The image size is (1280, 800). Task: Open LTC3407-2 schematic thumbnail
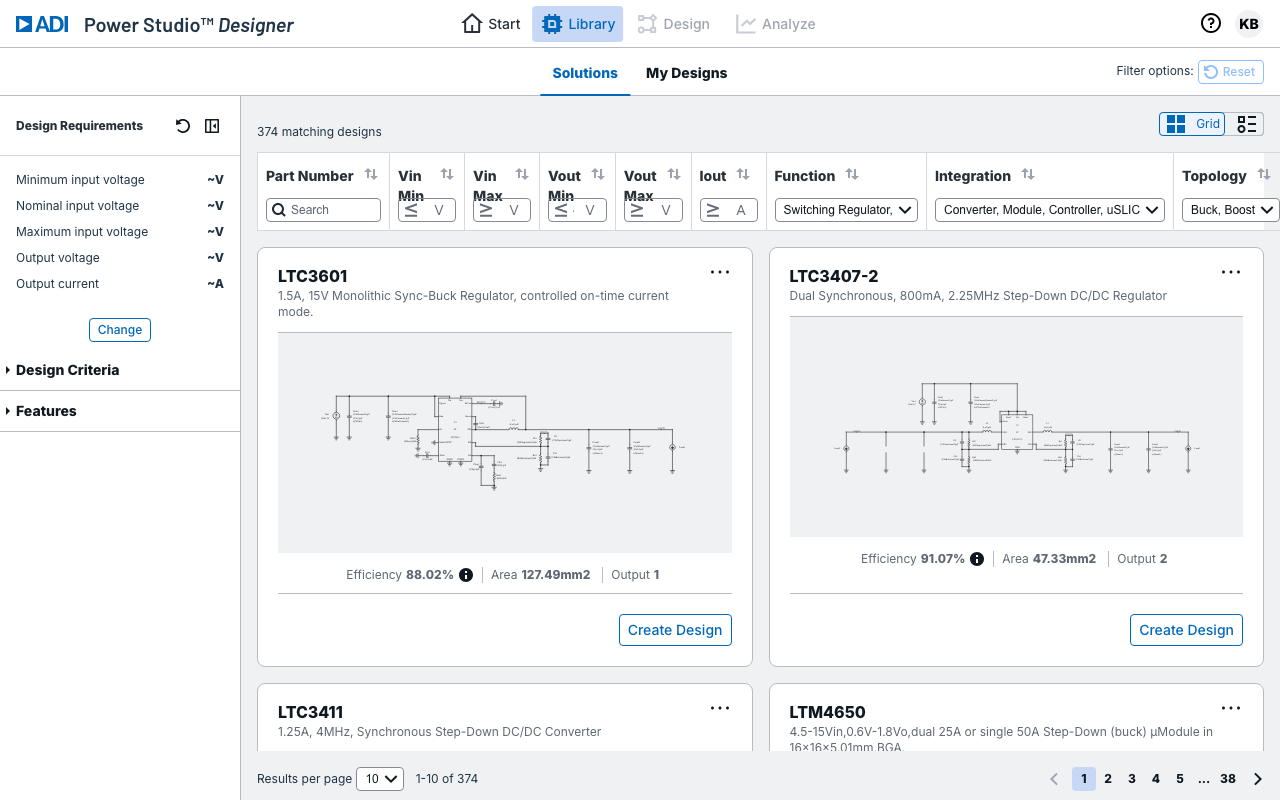[x=1016, y=427]
